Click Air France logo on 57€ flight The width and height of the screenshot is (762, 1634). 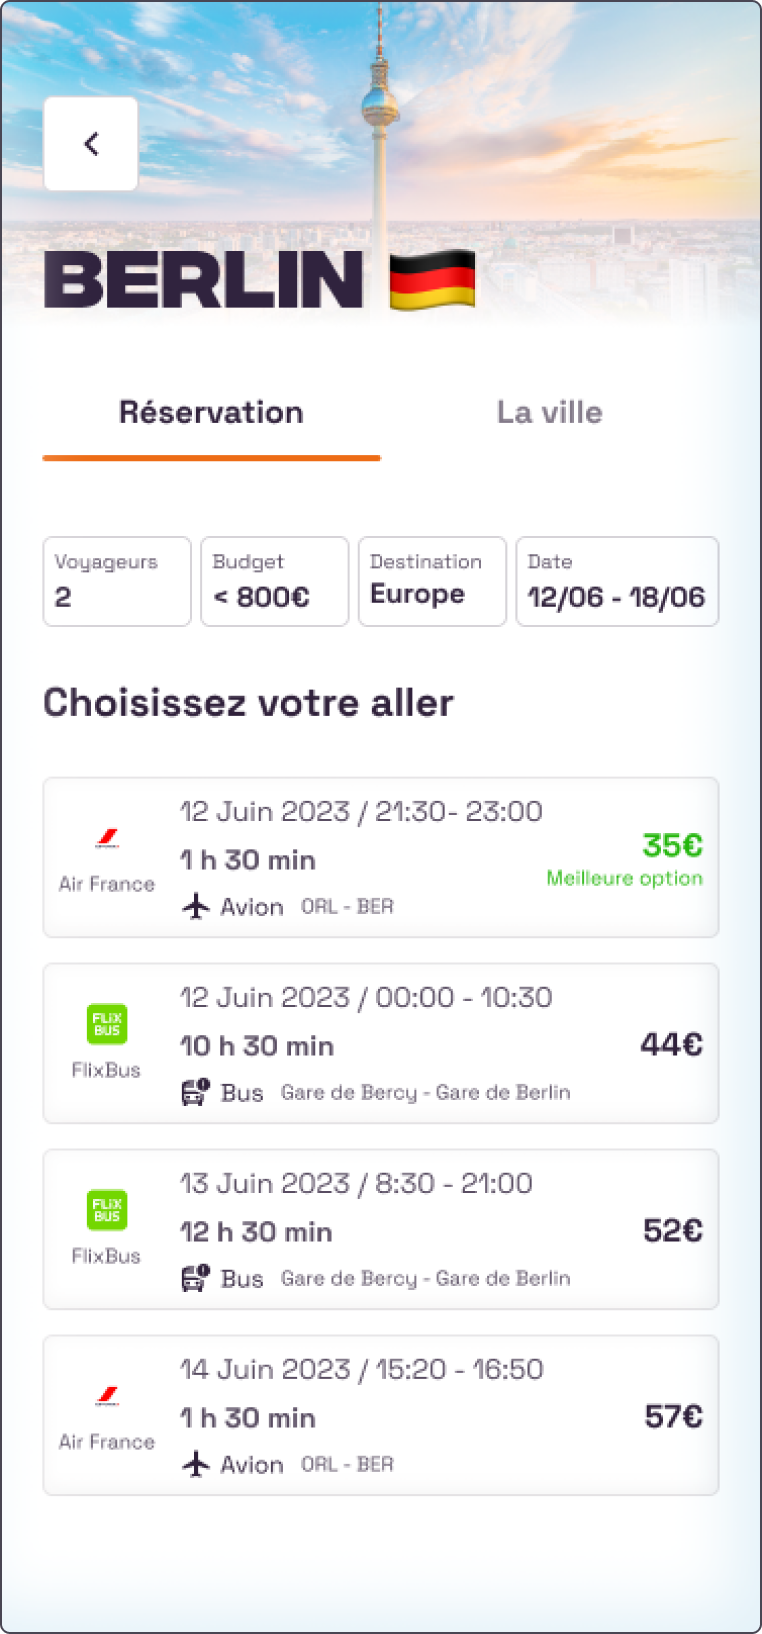107,1396
